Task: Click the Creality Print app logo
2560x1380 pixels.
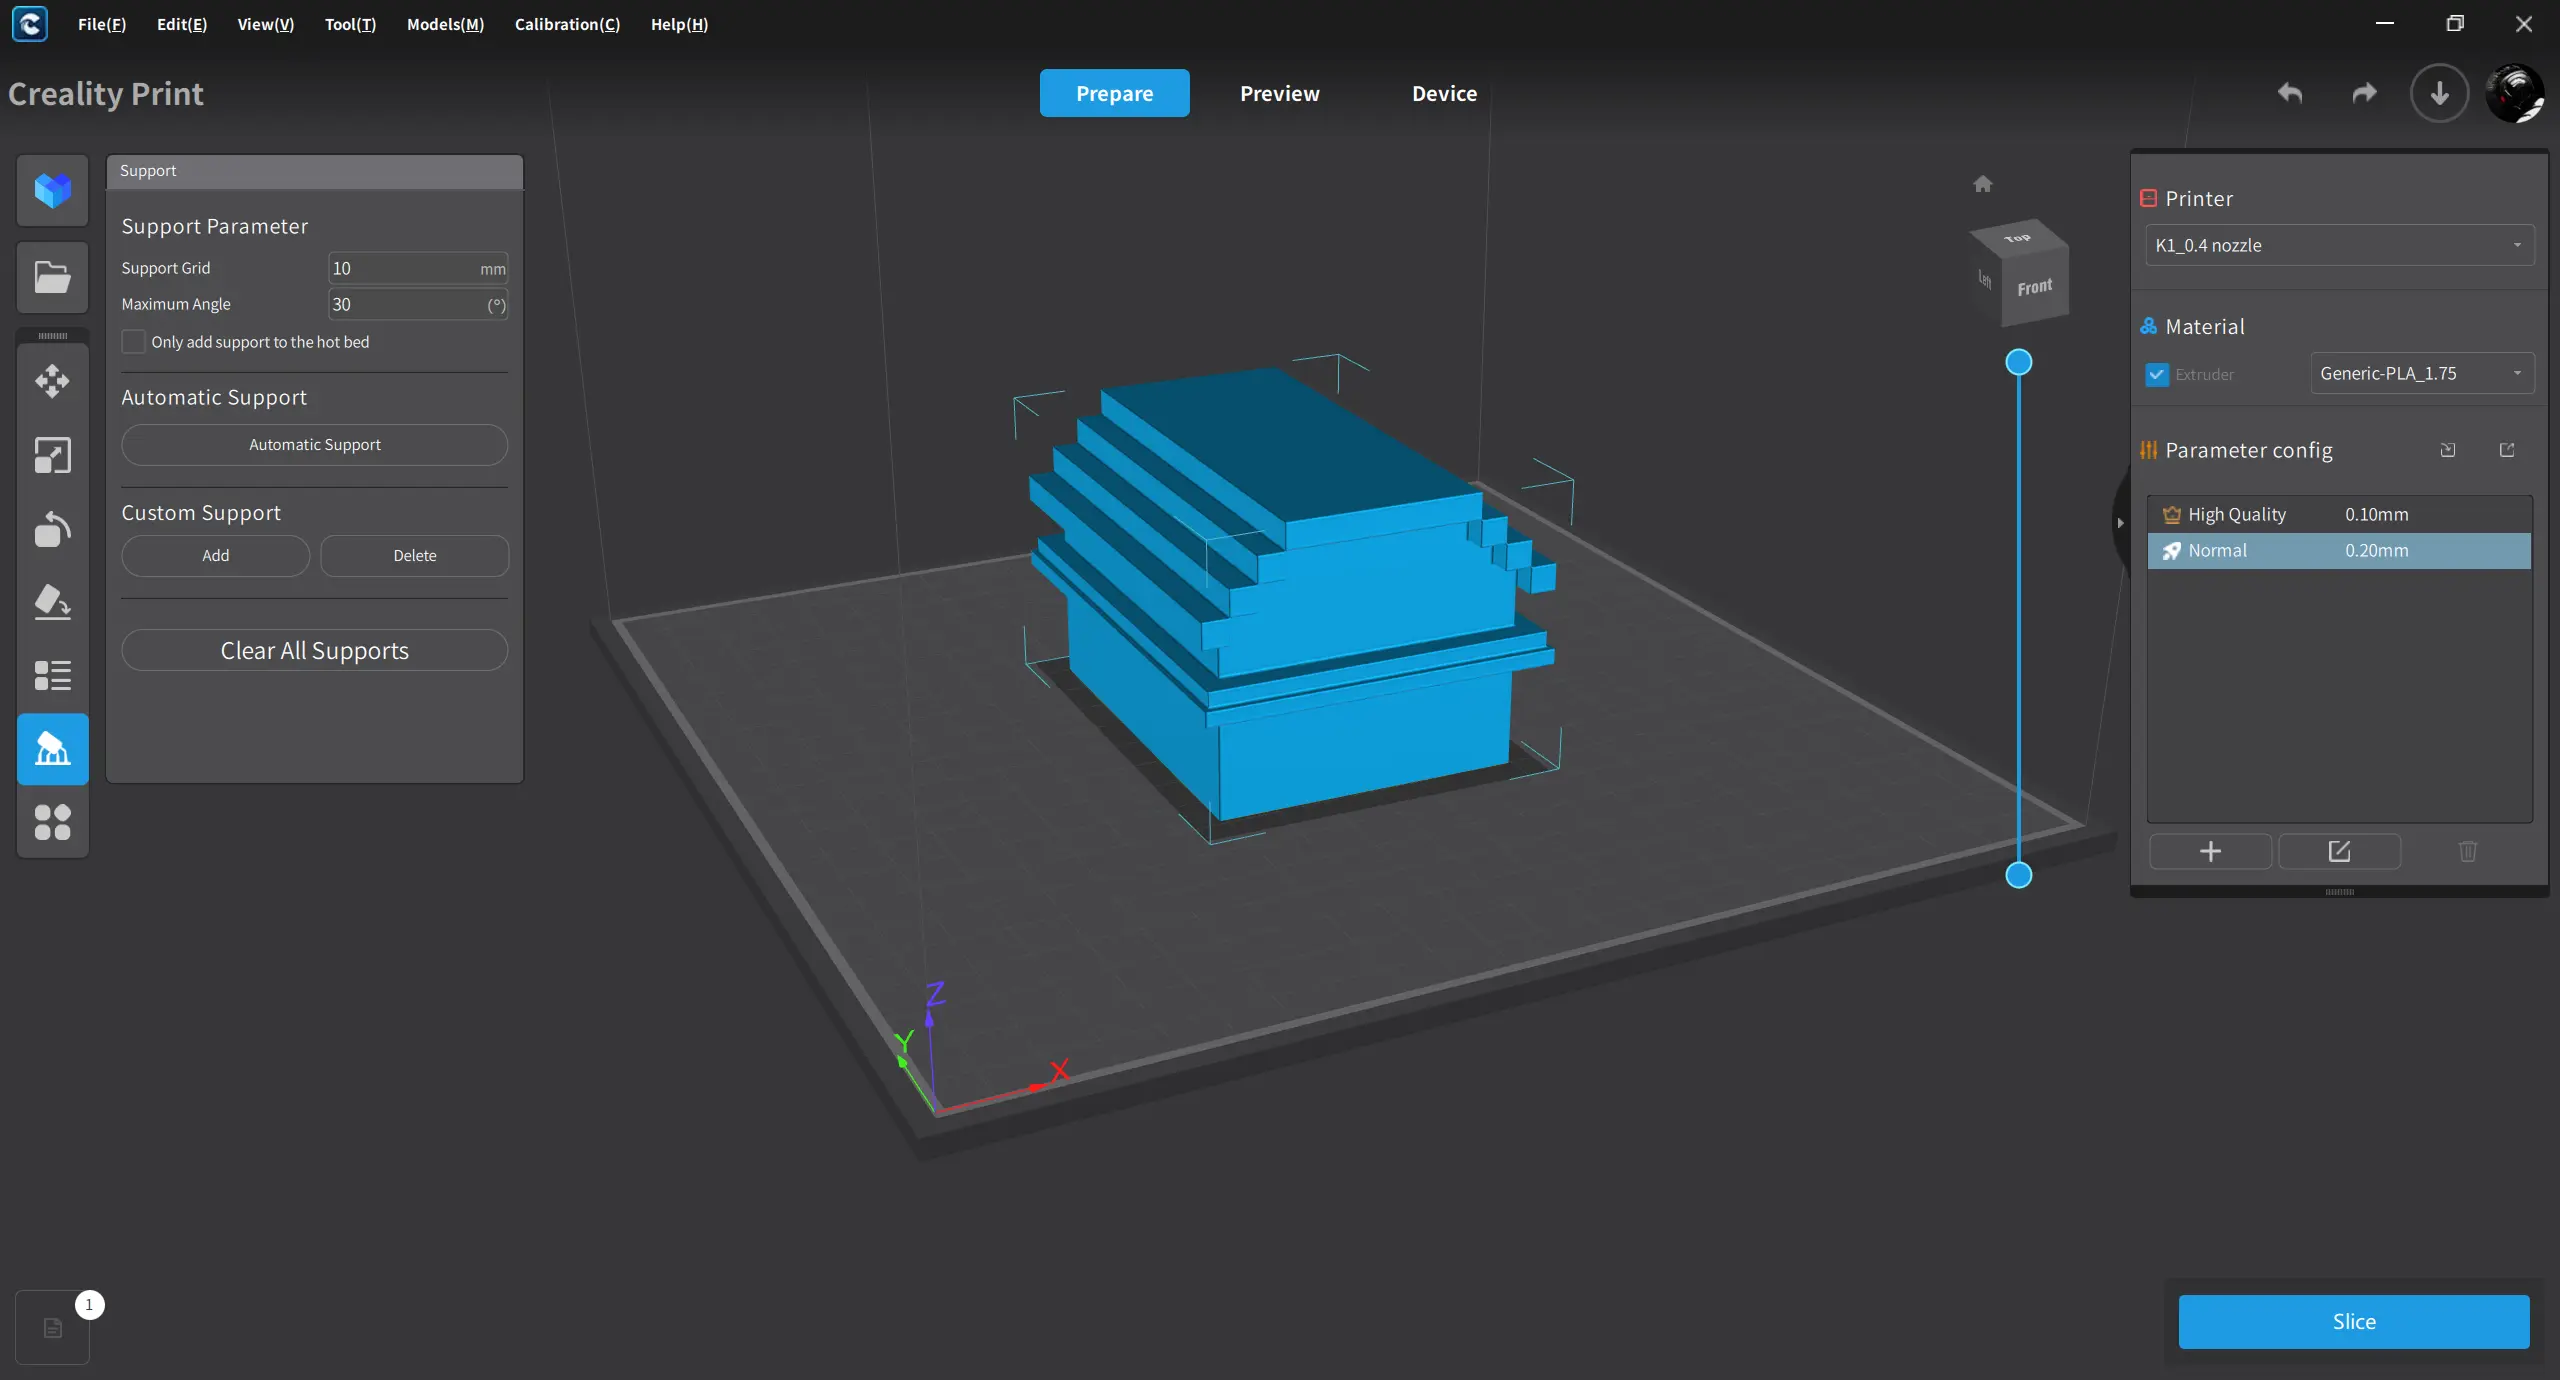Action: point(30,24)
